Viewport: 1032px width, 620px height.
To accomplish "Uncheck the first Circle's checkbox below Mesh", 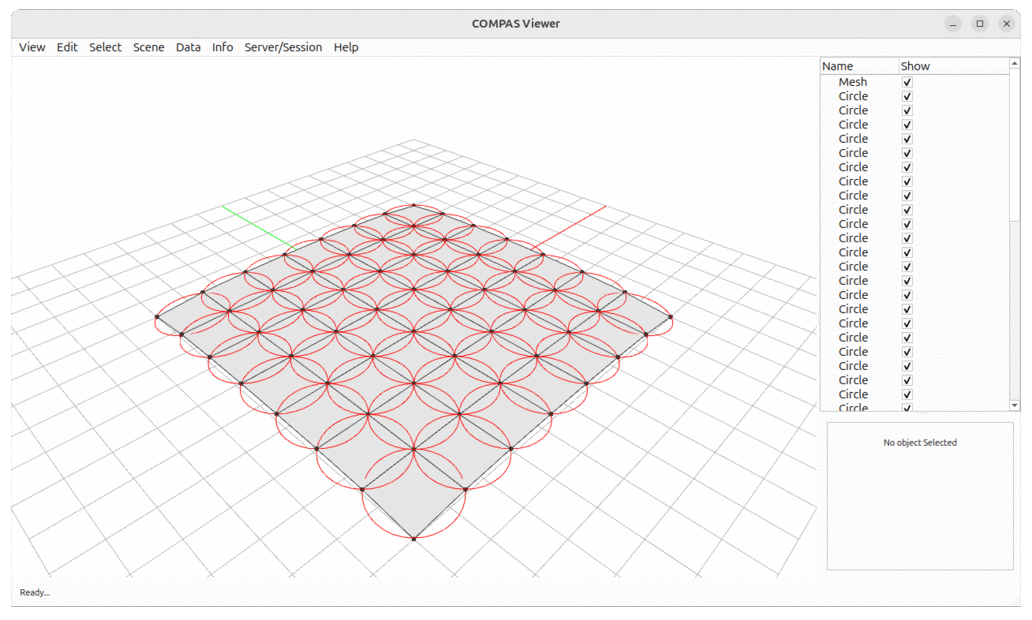I will [x=907, y=96].
